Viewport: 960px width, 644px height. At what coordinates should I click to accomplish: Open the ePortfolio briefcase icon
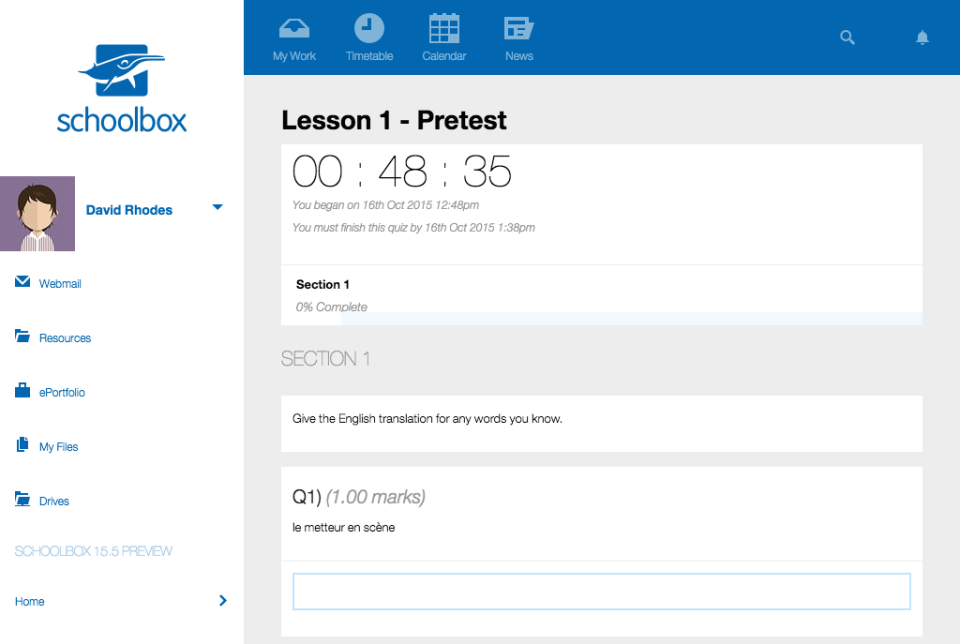pos(21,391)
